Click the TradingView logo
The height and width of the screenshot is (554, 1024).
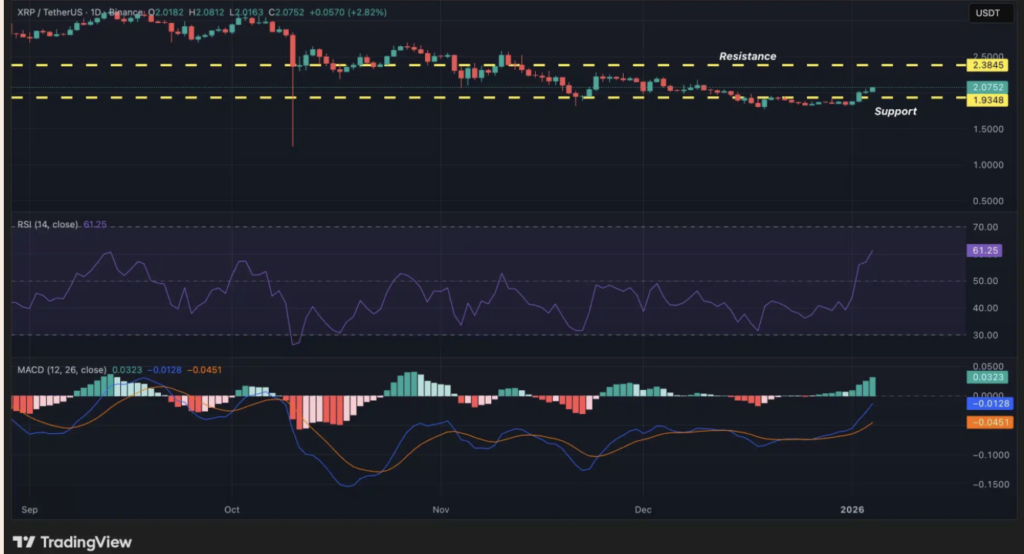coord(72,542)
